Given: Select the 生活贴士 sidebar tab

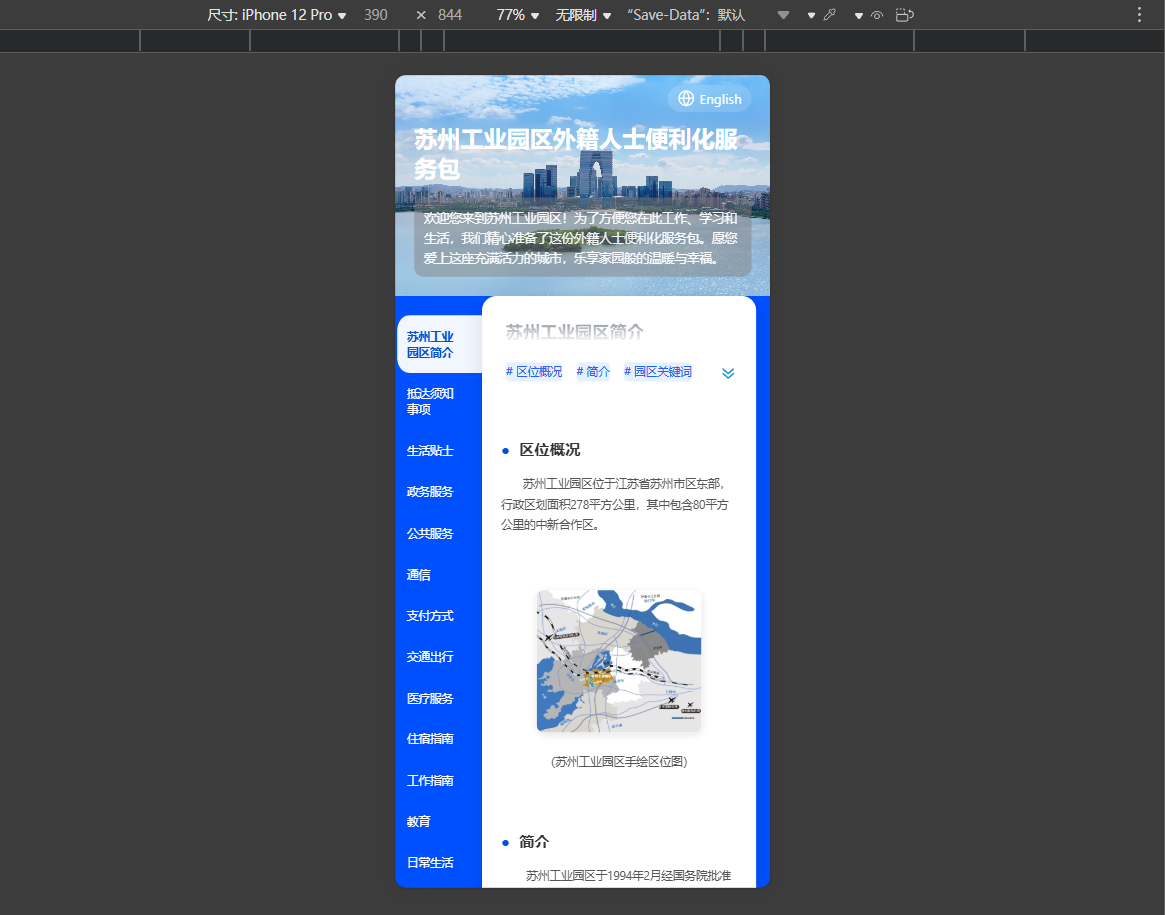Looking at the screenshot, I should pyautogui.click(x=430, y=451).
